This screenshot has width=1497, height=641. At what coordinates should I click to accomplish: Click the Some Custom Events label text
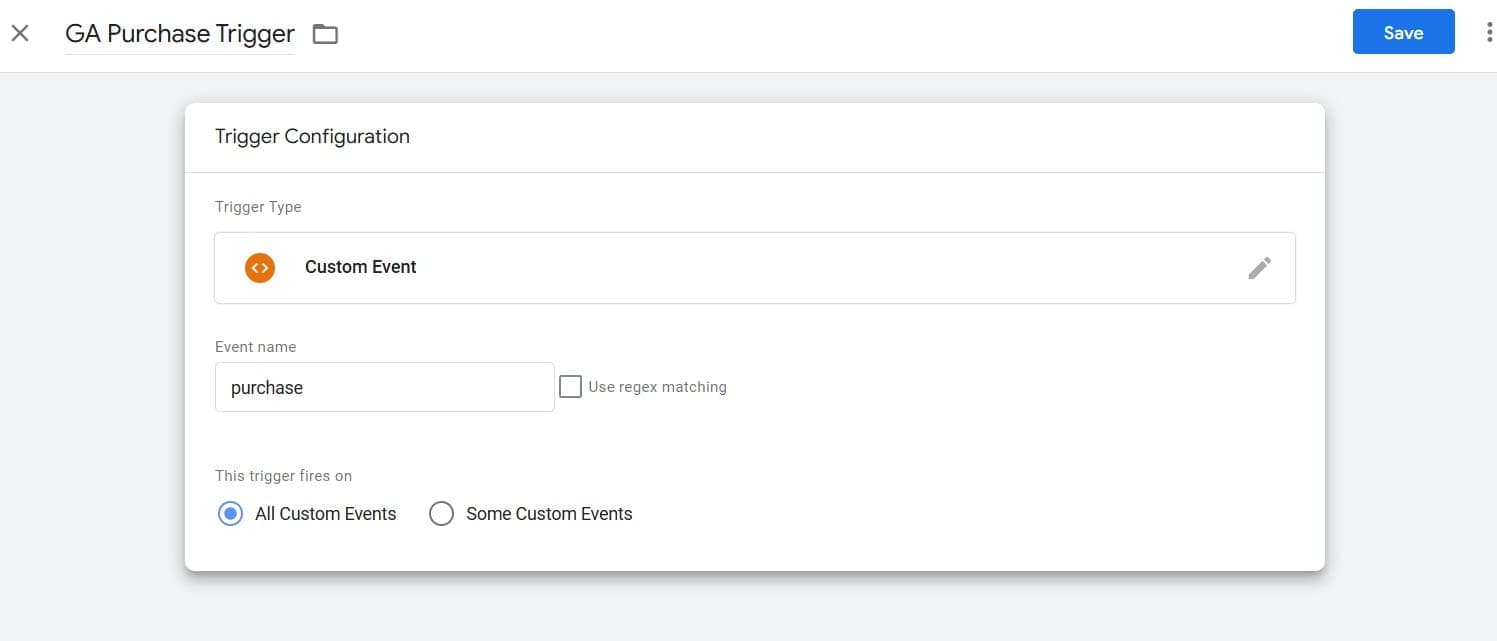[x=548, y=513]
